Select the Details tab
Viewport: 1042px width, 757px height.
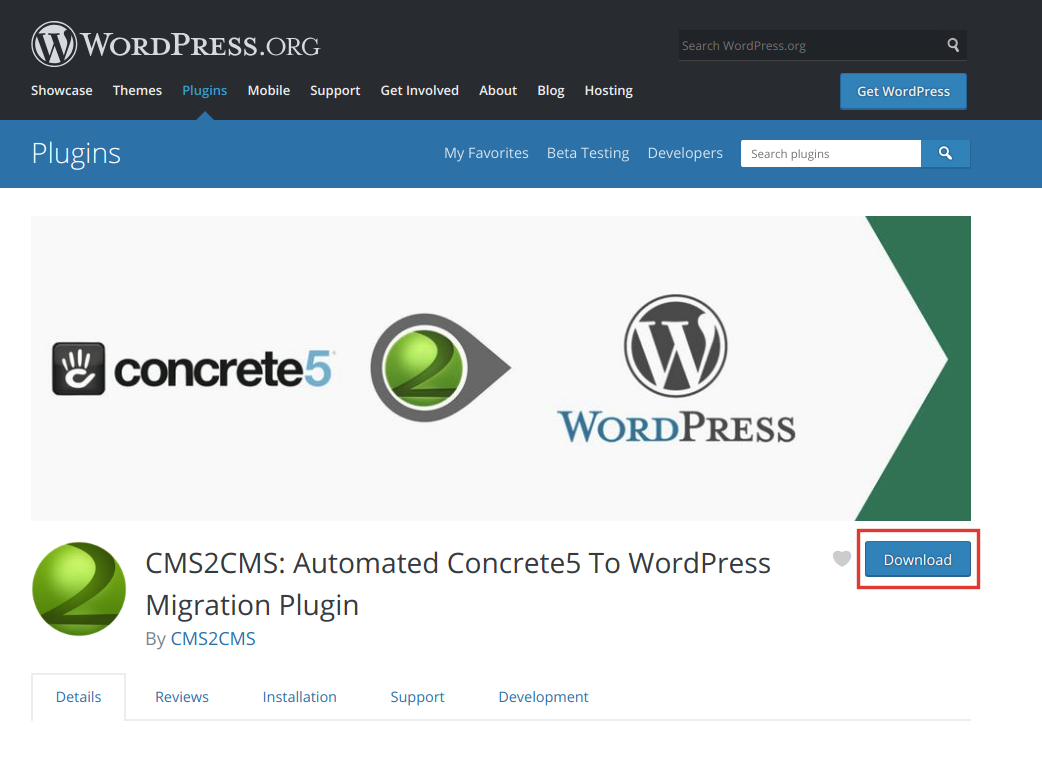click(78, 697)
